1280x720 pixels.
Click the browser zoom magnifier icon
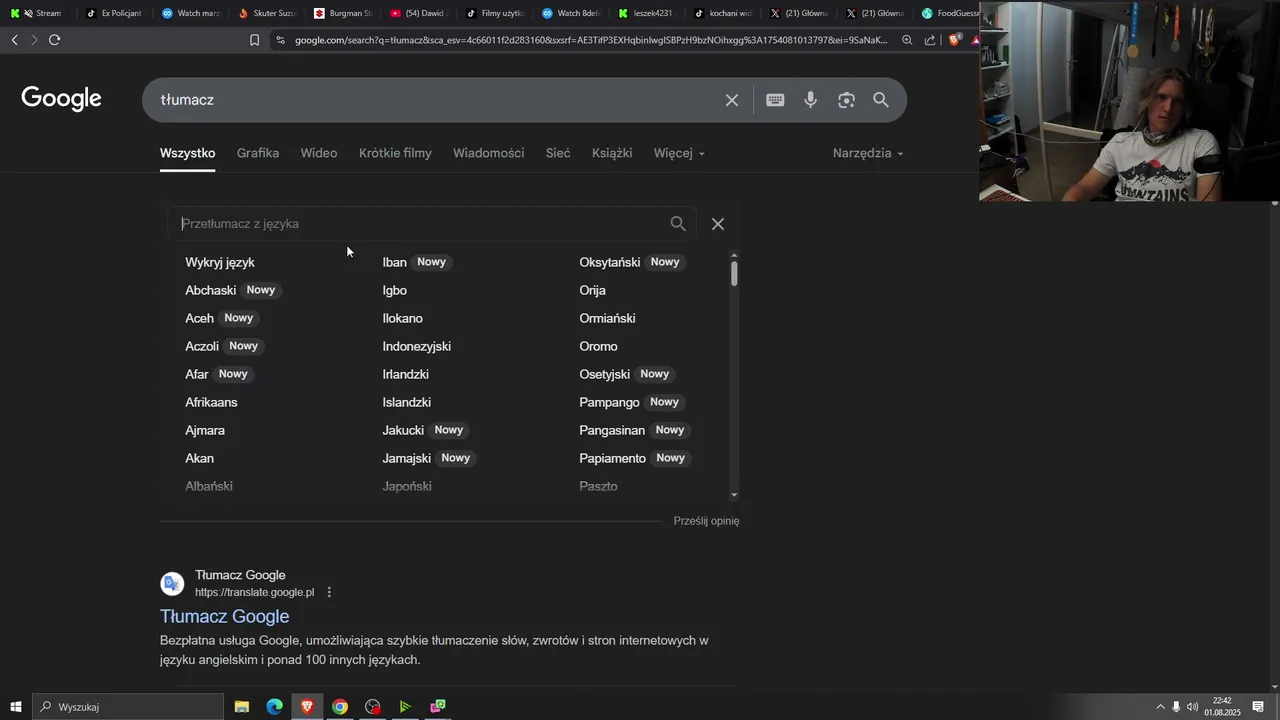907,40
